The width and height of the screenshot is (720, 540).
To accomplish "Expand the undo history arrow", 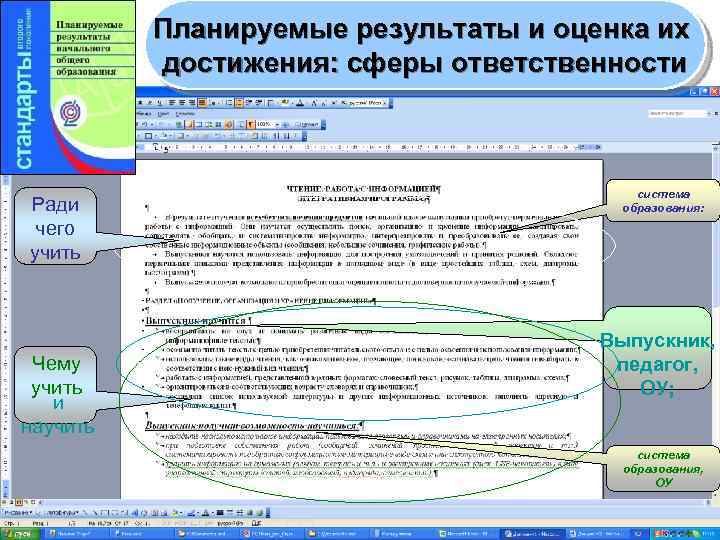I will (152, 124).
